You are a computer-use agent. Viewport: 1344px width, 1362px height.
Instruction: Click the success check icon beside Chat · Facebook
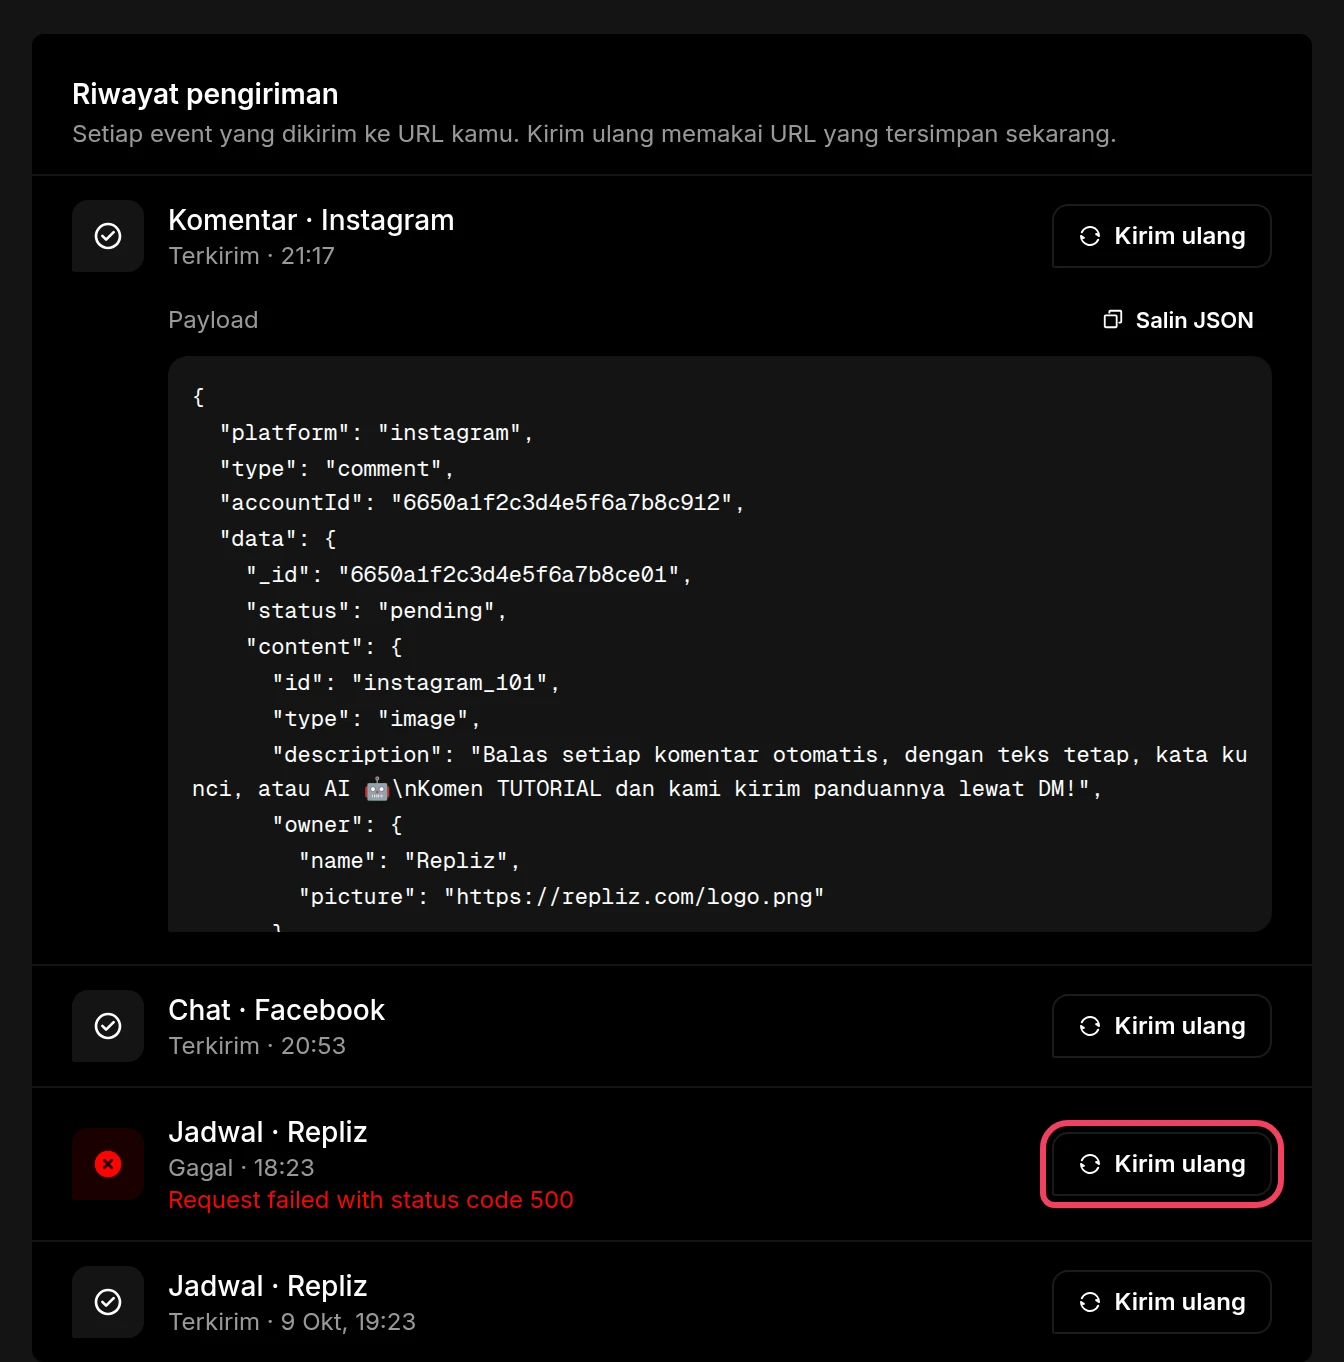click(x=108, y=1026)
